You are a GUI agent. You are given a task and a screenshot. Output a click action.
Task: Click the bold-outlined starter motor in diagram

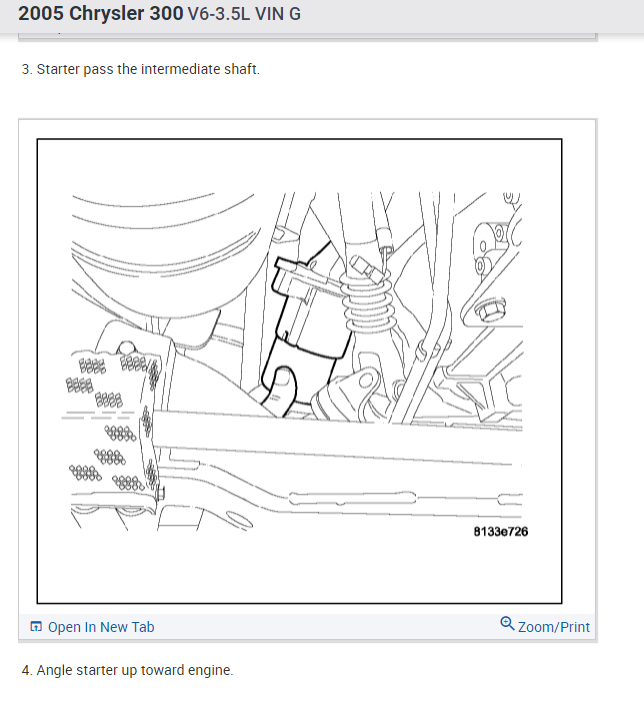[x=308, y=326]
